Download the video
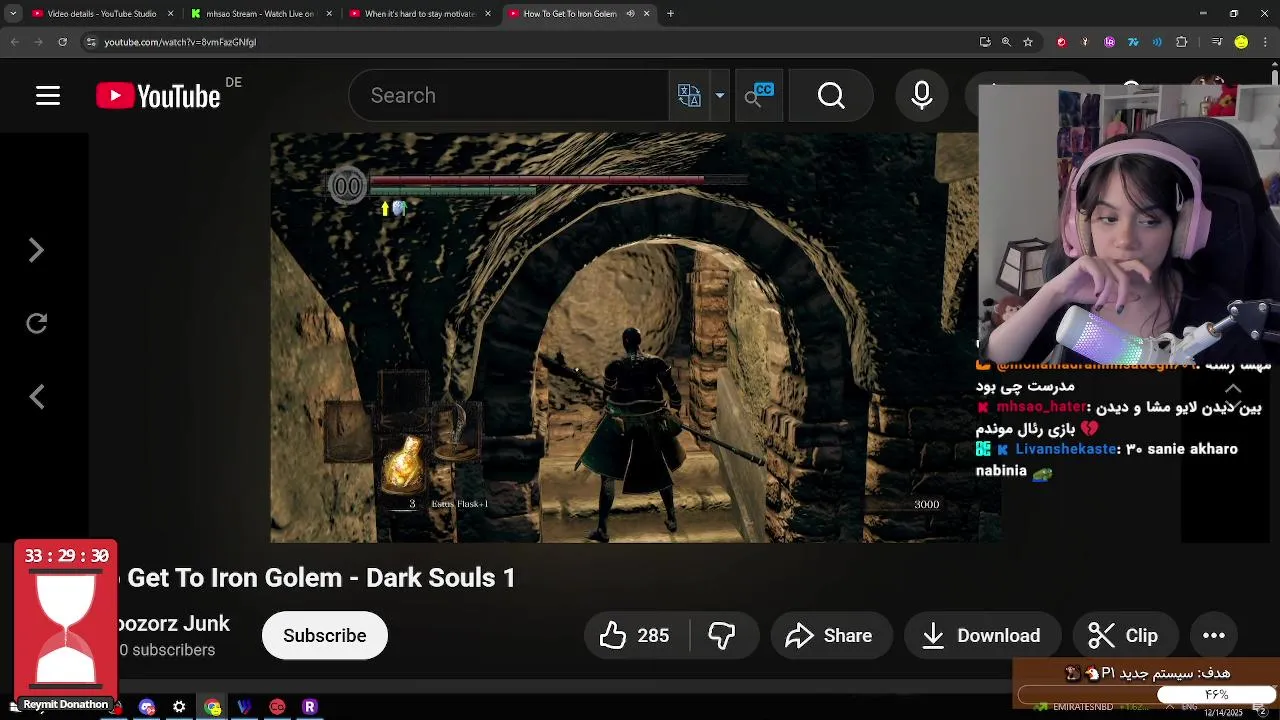 tap(982, 636)
